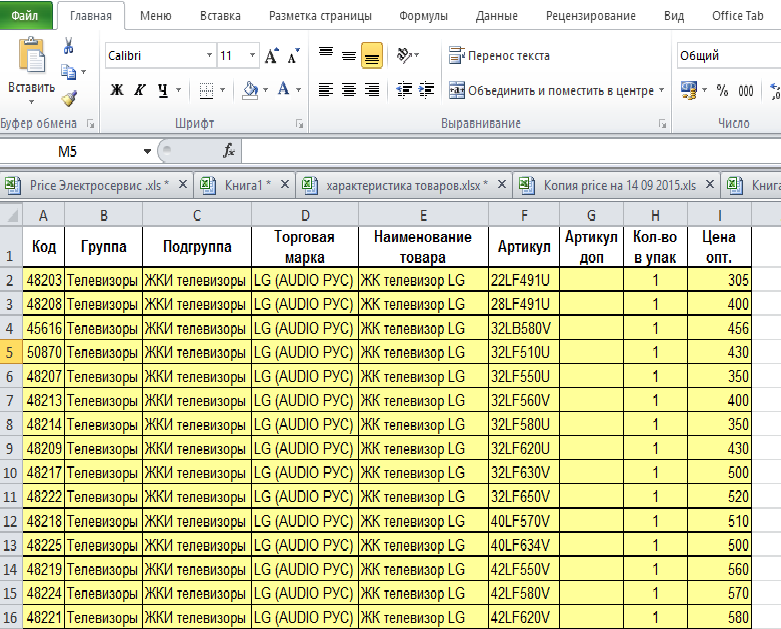Increase font size with large A icon

point(271,56)
